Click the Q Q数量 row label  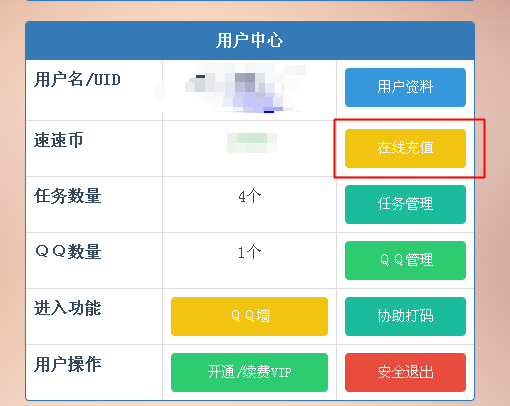pyautogui.click(x=68, y=252)
